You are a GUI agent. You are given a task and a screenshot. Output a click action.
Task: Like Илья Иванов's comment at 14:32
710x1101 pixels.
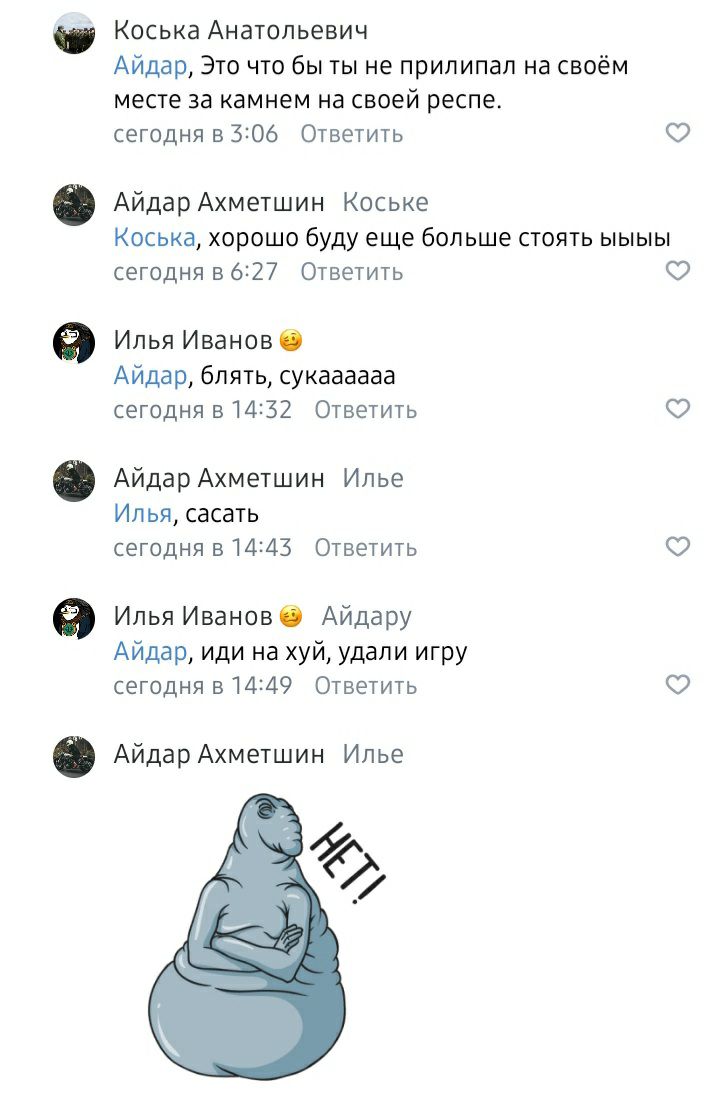[x=677, y=409]
